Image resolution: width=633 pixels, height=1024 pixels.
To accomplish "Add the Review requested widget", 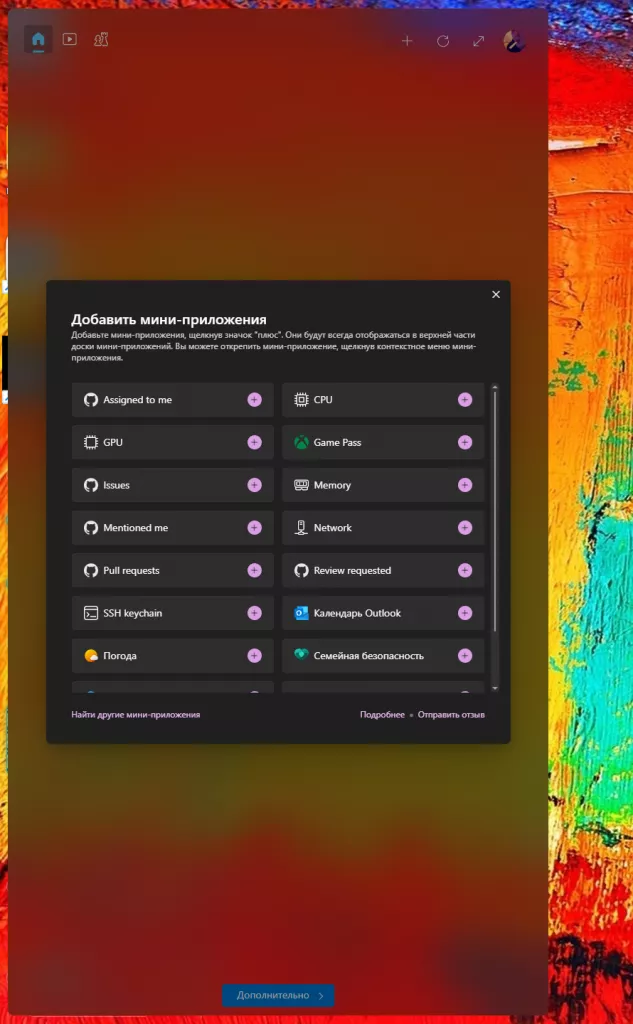I will click(x=464, y=570).
